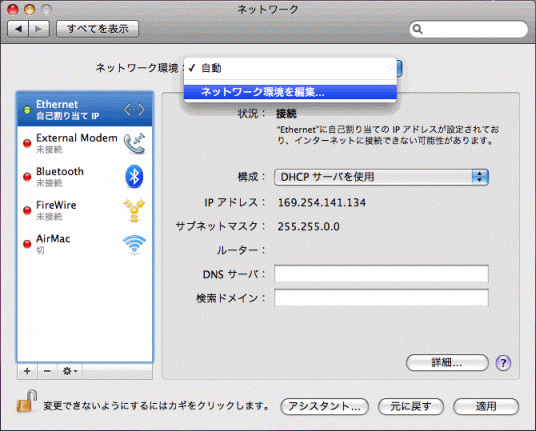Click the back navigation arrow
Viewport: 536px width, 431px height.
[18, 29]
